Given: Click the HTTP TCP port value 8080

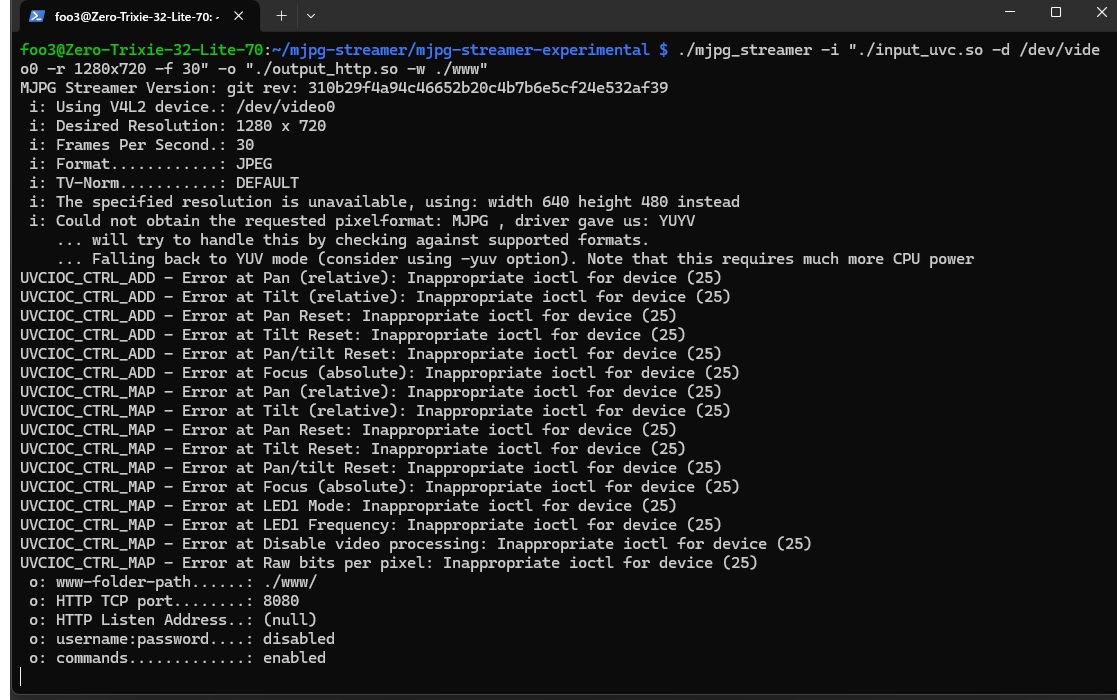Looking at the screenshot, I should pyautogui.click(x=280, y=601).
